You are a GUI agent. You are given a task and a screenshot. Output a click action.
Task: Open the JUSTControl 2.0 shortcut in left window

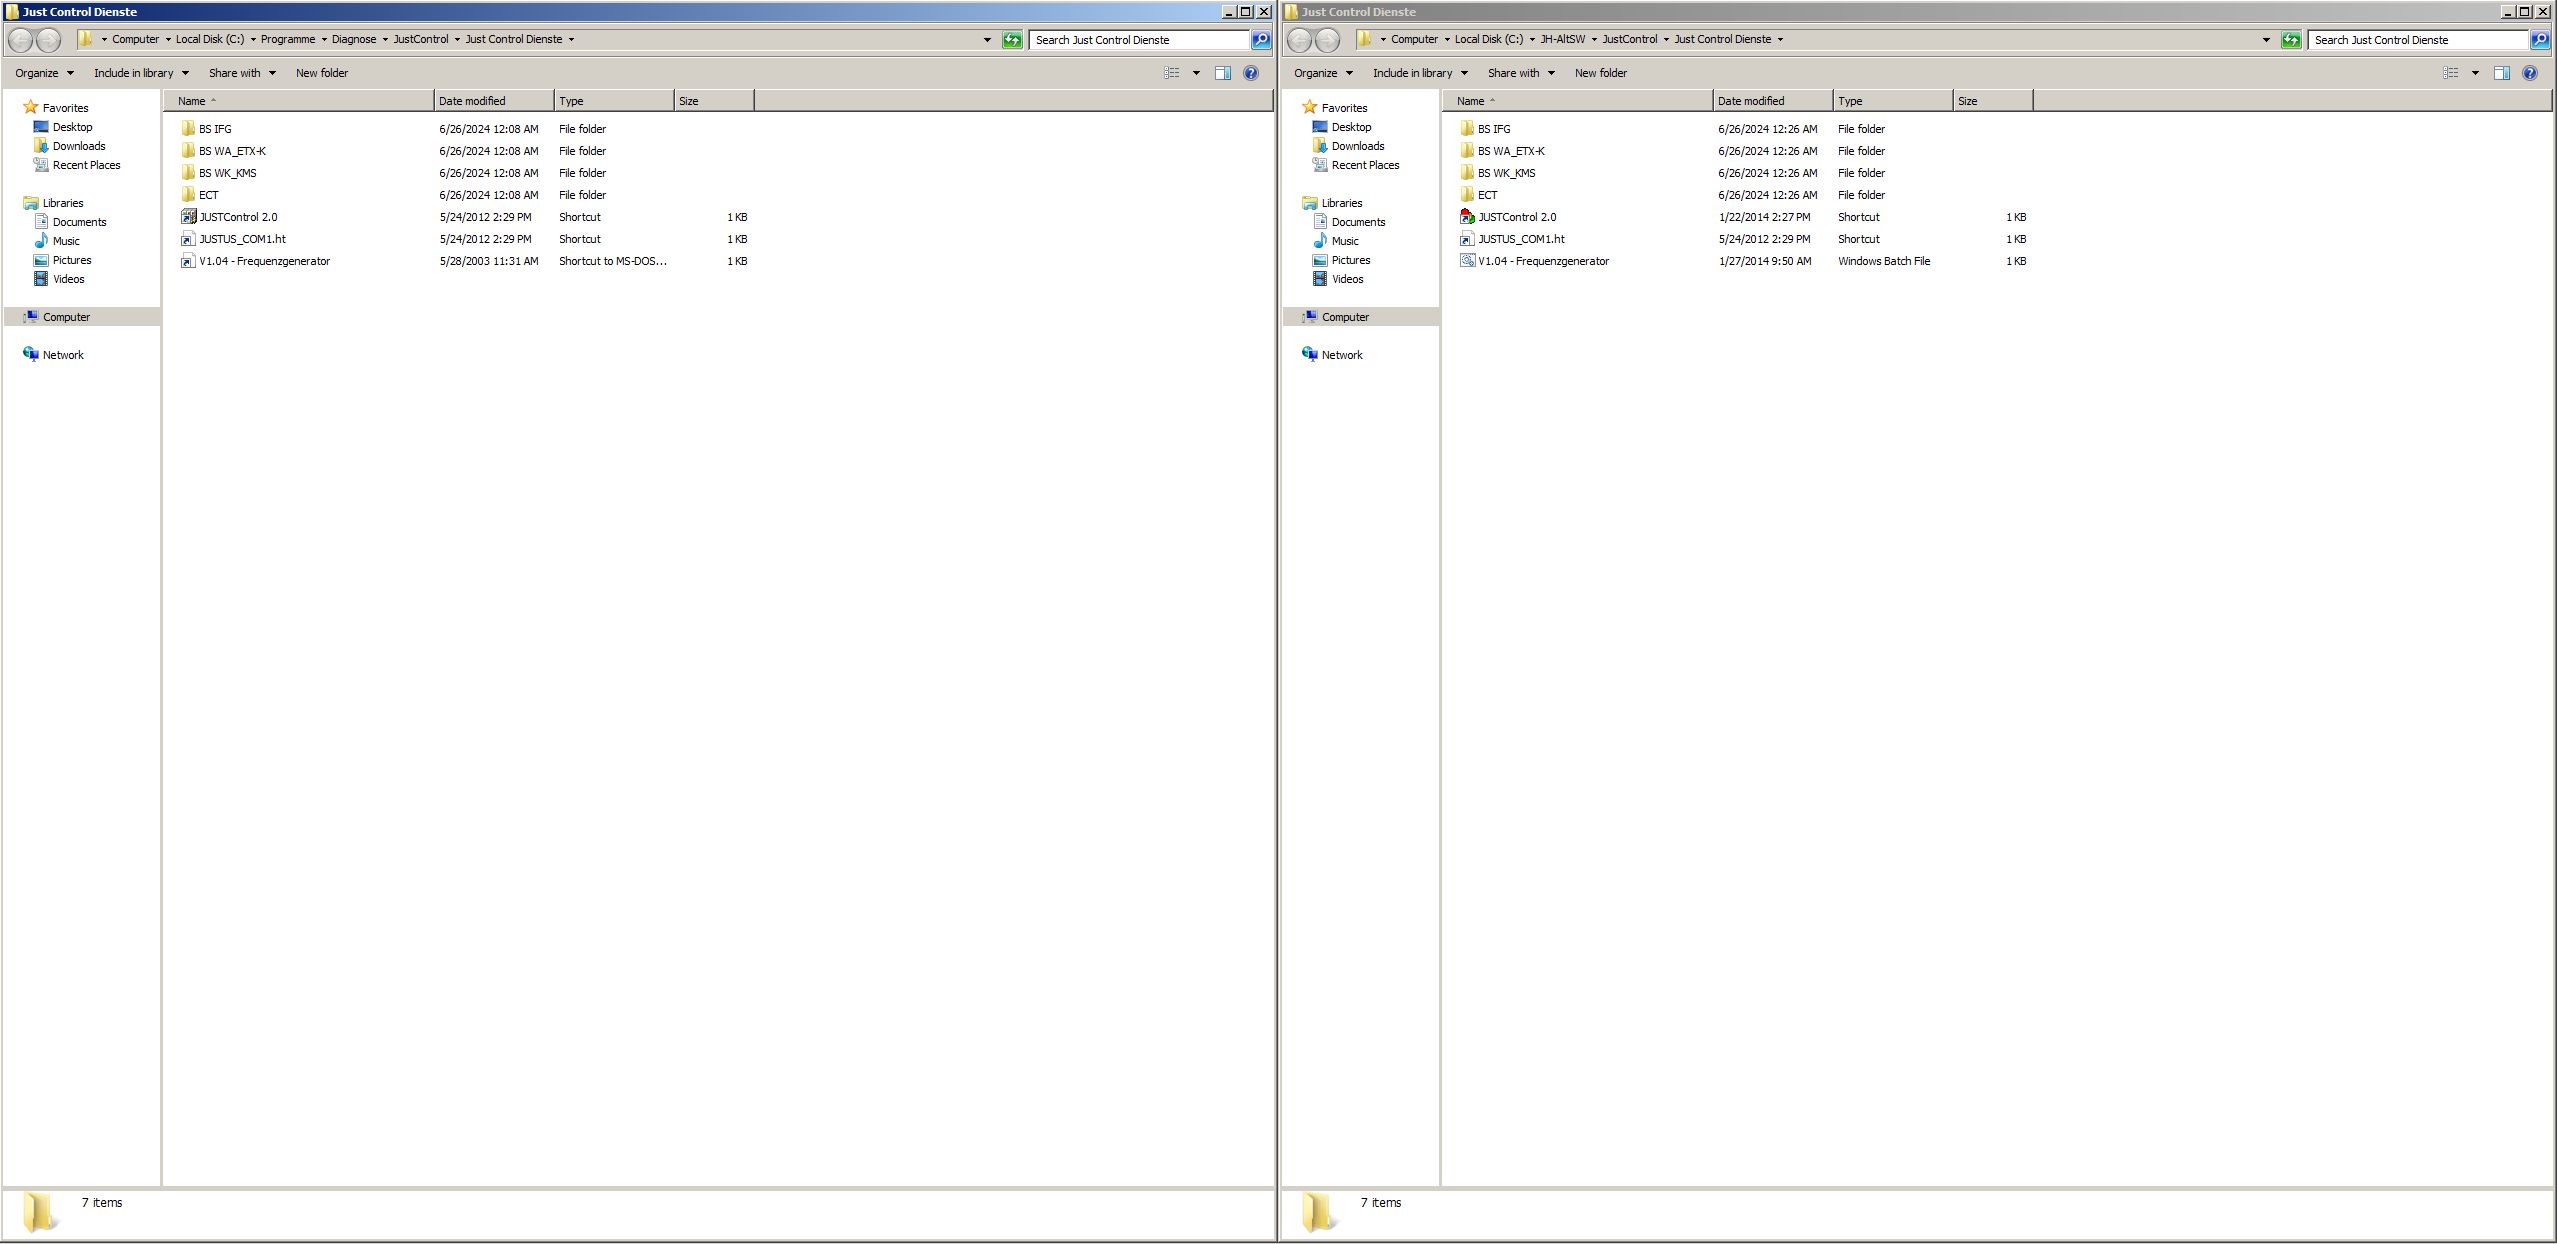[238, 217]
